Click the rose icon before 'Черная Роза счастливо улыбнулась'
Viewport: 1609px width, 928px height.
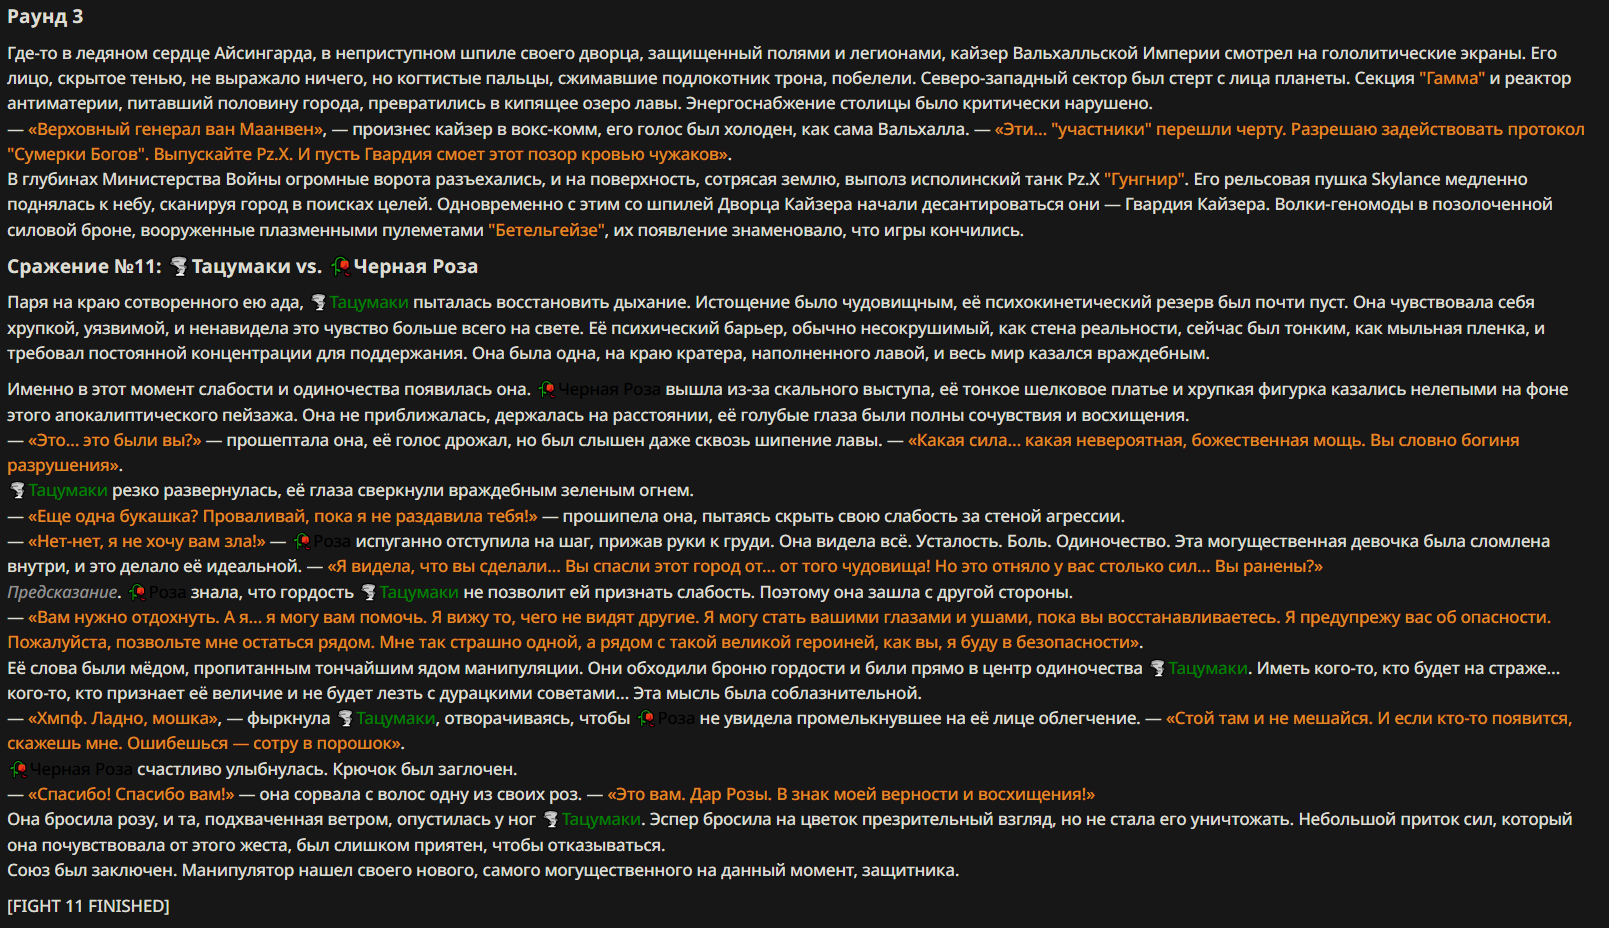(x=18, y=769)
